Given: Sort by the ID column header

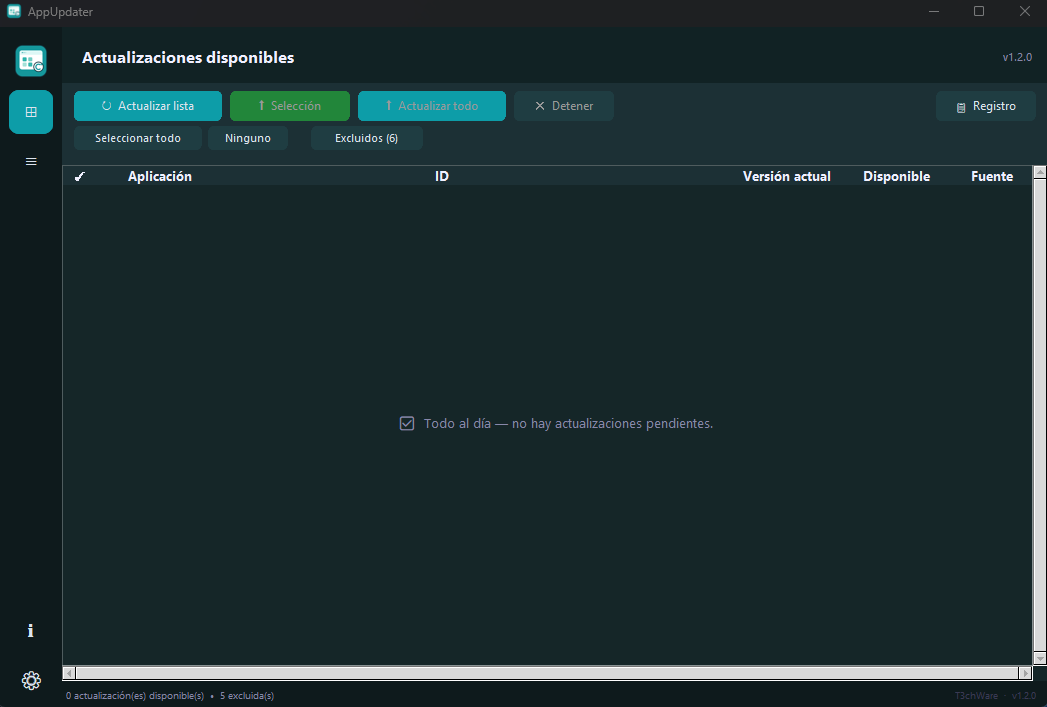Looking at the screenshot, I should 442,176.
